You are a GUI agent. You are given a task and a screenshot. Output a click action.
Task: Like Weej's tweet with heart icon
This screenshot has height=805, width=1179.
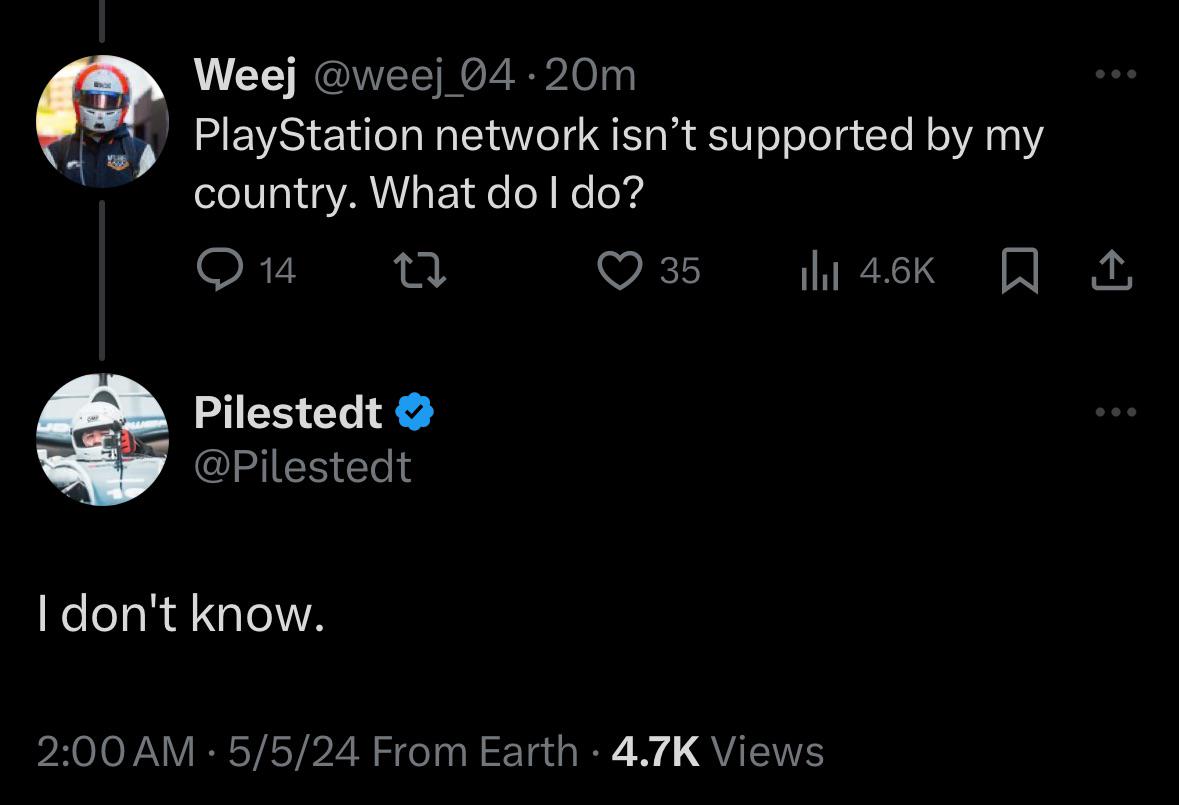(x=619, y=270)
